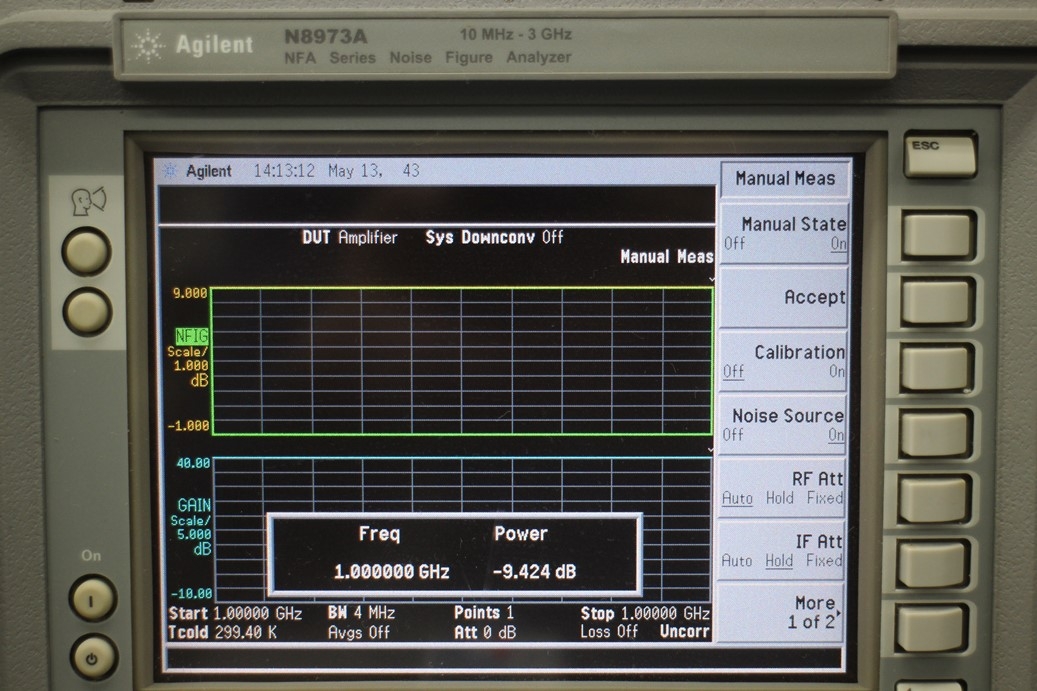Click the Manual Meas menu title on the softkey panel
This screenshot has height=691, width=1037.
[785, 179]
